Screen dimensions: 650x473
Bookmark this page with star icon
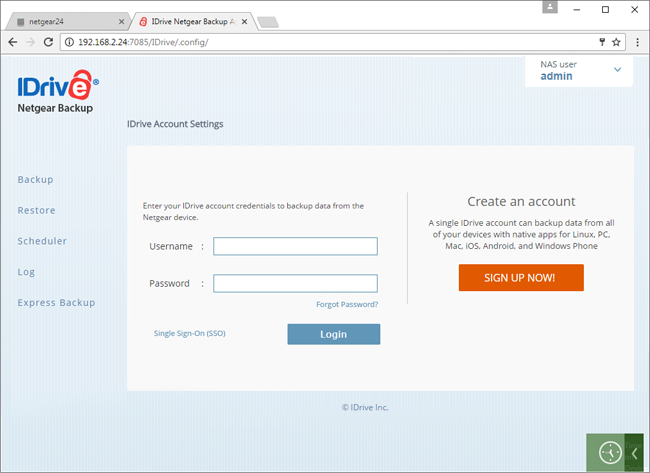[x=616, y=42]
